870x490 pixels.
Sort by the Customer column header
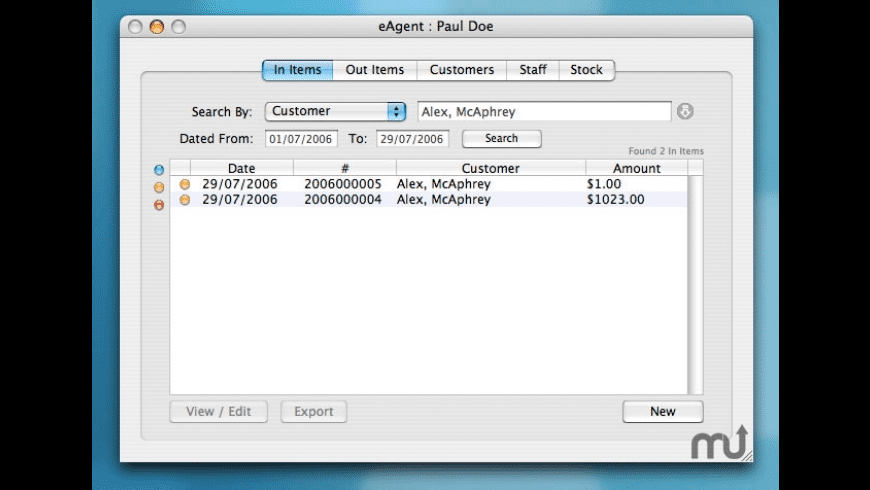coord(490,168)
